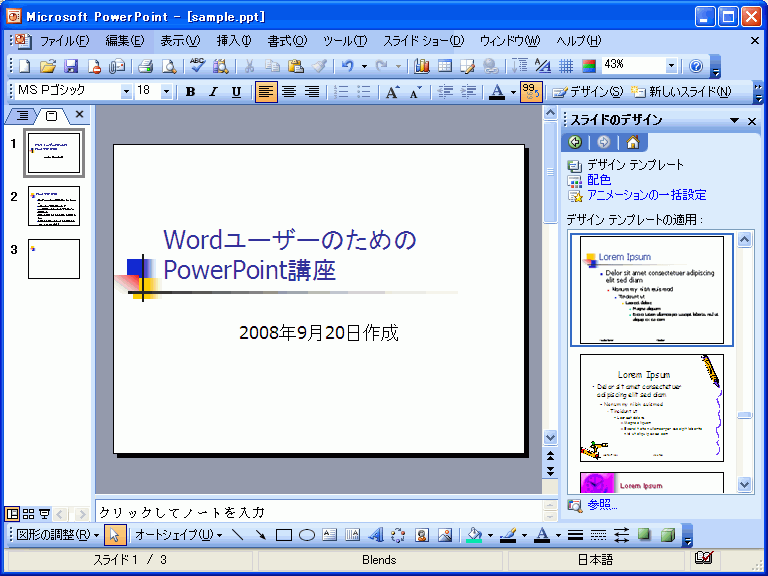
Task: Toggle Bold formatting
Action: coord(190,92)
